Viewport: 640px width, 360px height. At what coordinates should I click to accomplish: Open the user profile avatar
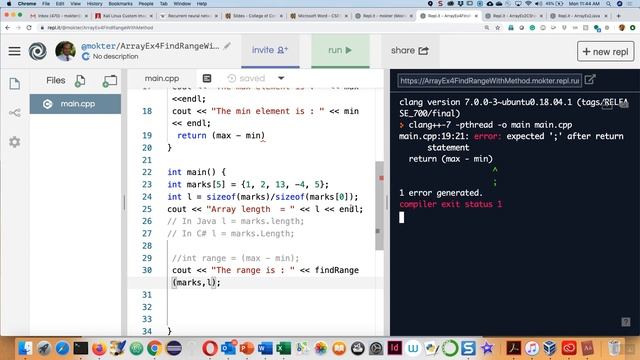[x=65, y=51]
